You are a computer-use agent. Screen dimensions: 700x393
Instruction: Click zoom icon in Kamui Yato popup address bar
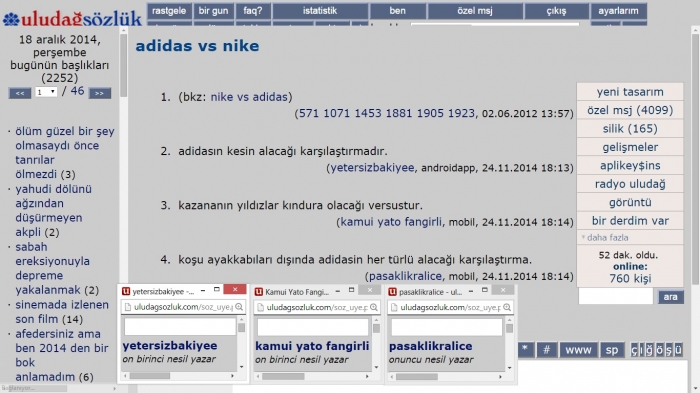(374, 307)
